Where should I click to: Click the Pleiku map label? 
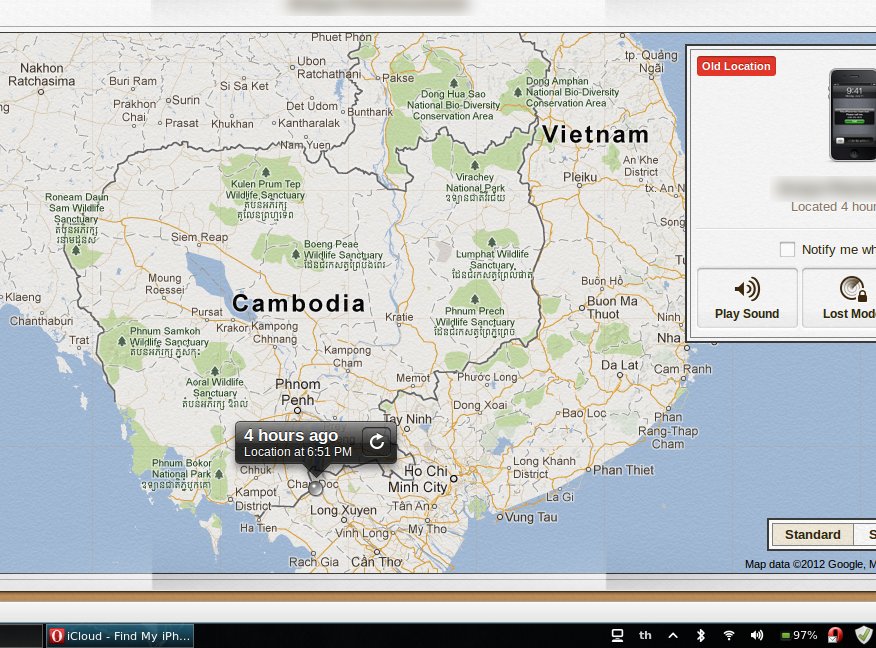coord(580,177)
